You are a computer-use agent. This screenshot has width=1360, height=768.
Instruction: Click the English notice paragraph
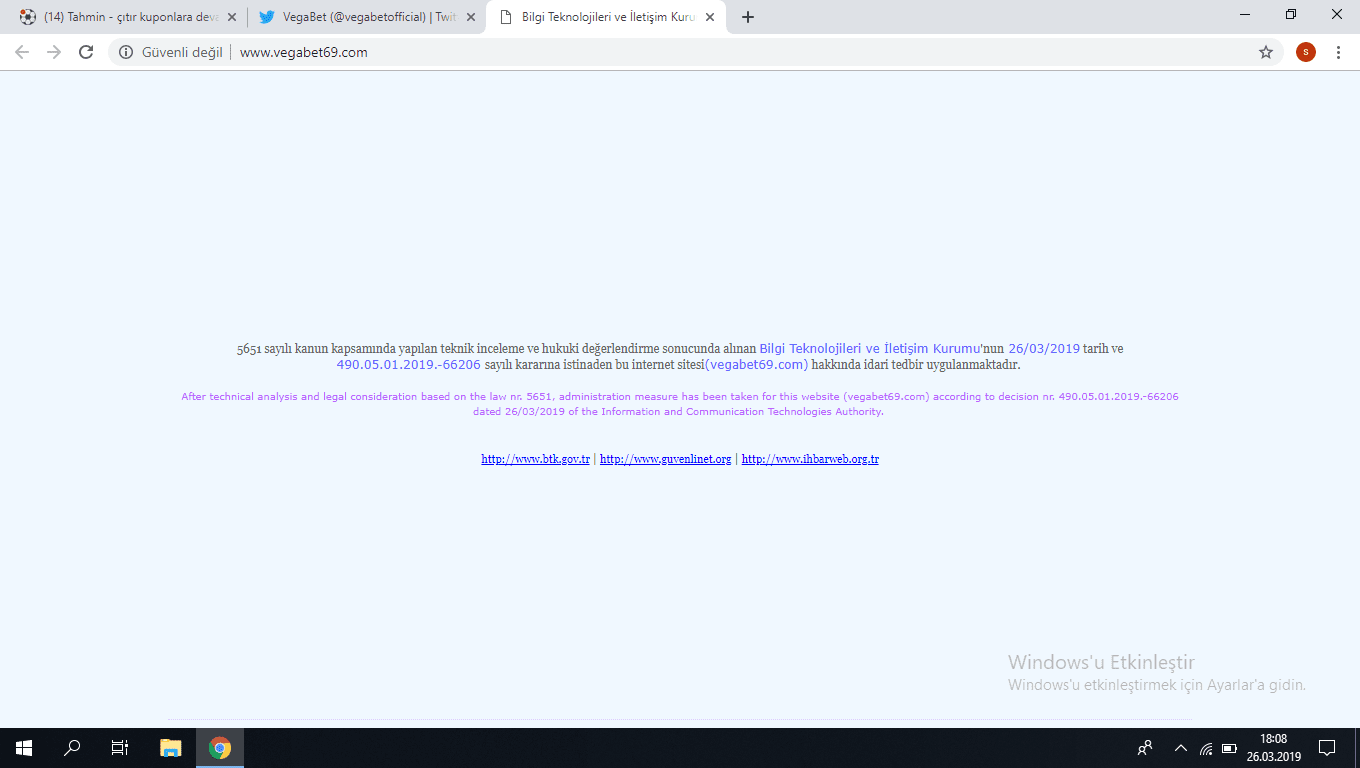(680, 404)
